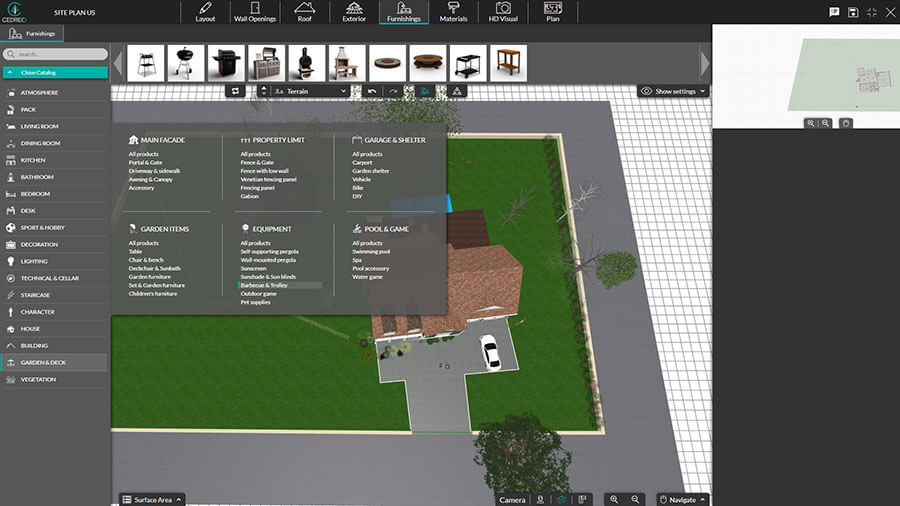Toggle the person view icon beside Camera

541,499
